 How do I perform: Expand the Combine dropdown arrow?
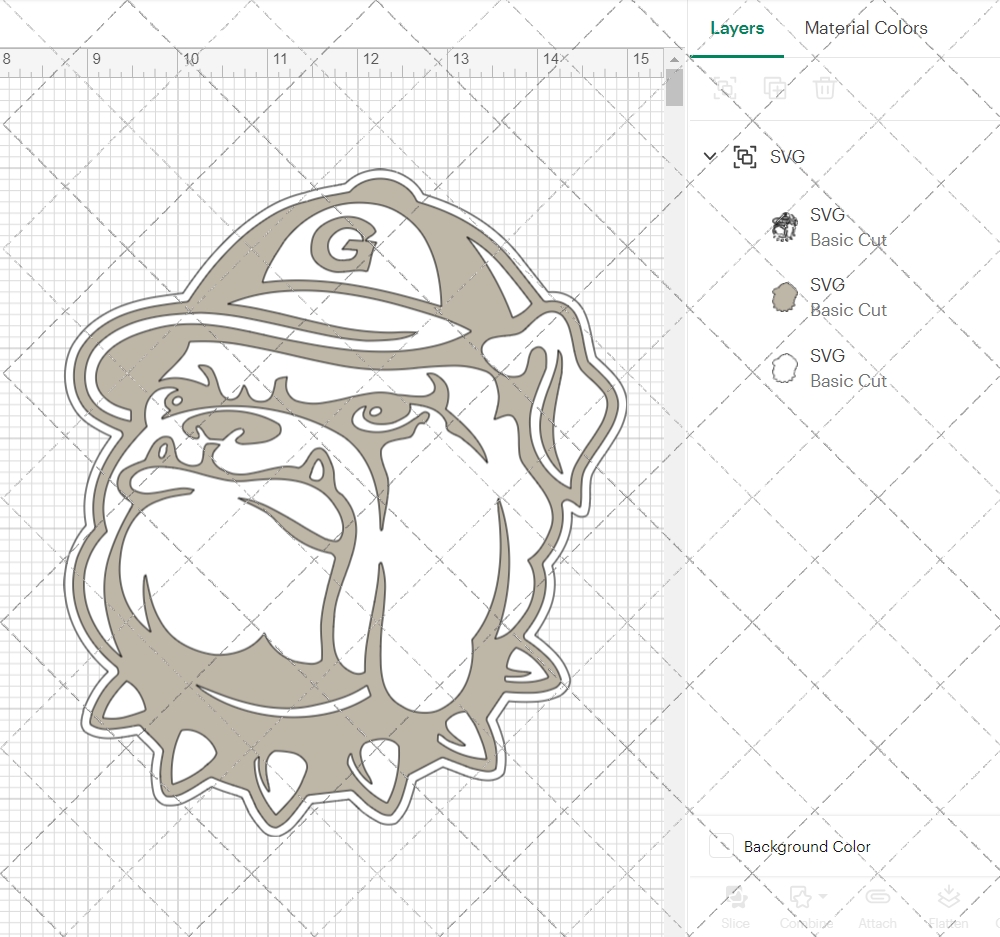823,896
